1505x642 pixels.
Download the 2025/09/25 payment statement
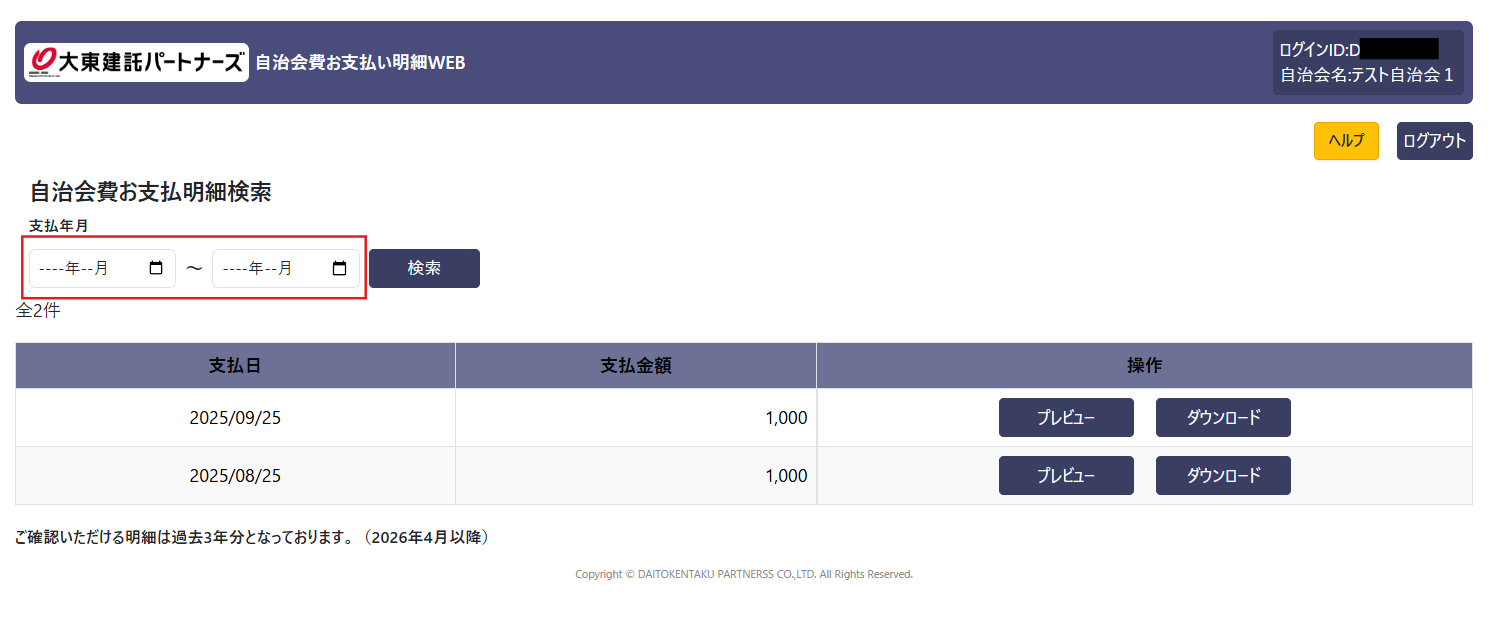coord(1222,418)
